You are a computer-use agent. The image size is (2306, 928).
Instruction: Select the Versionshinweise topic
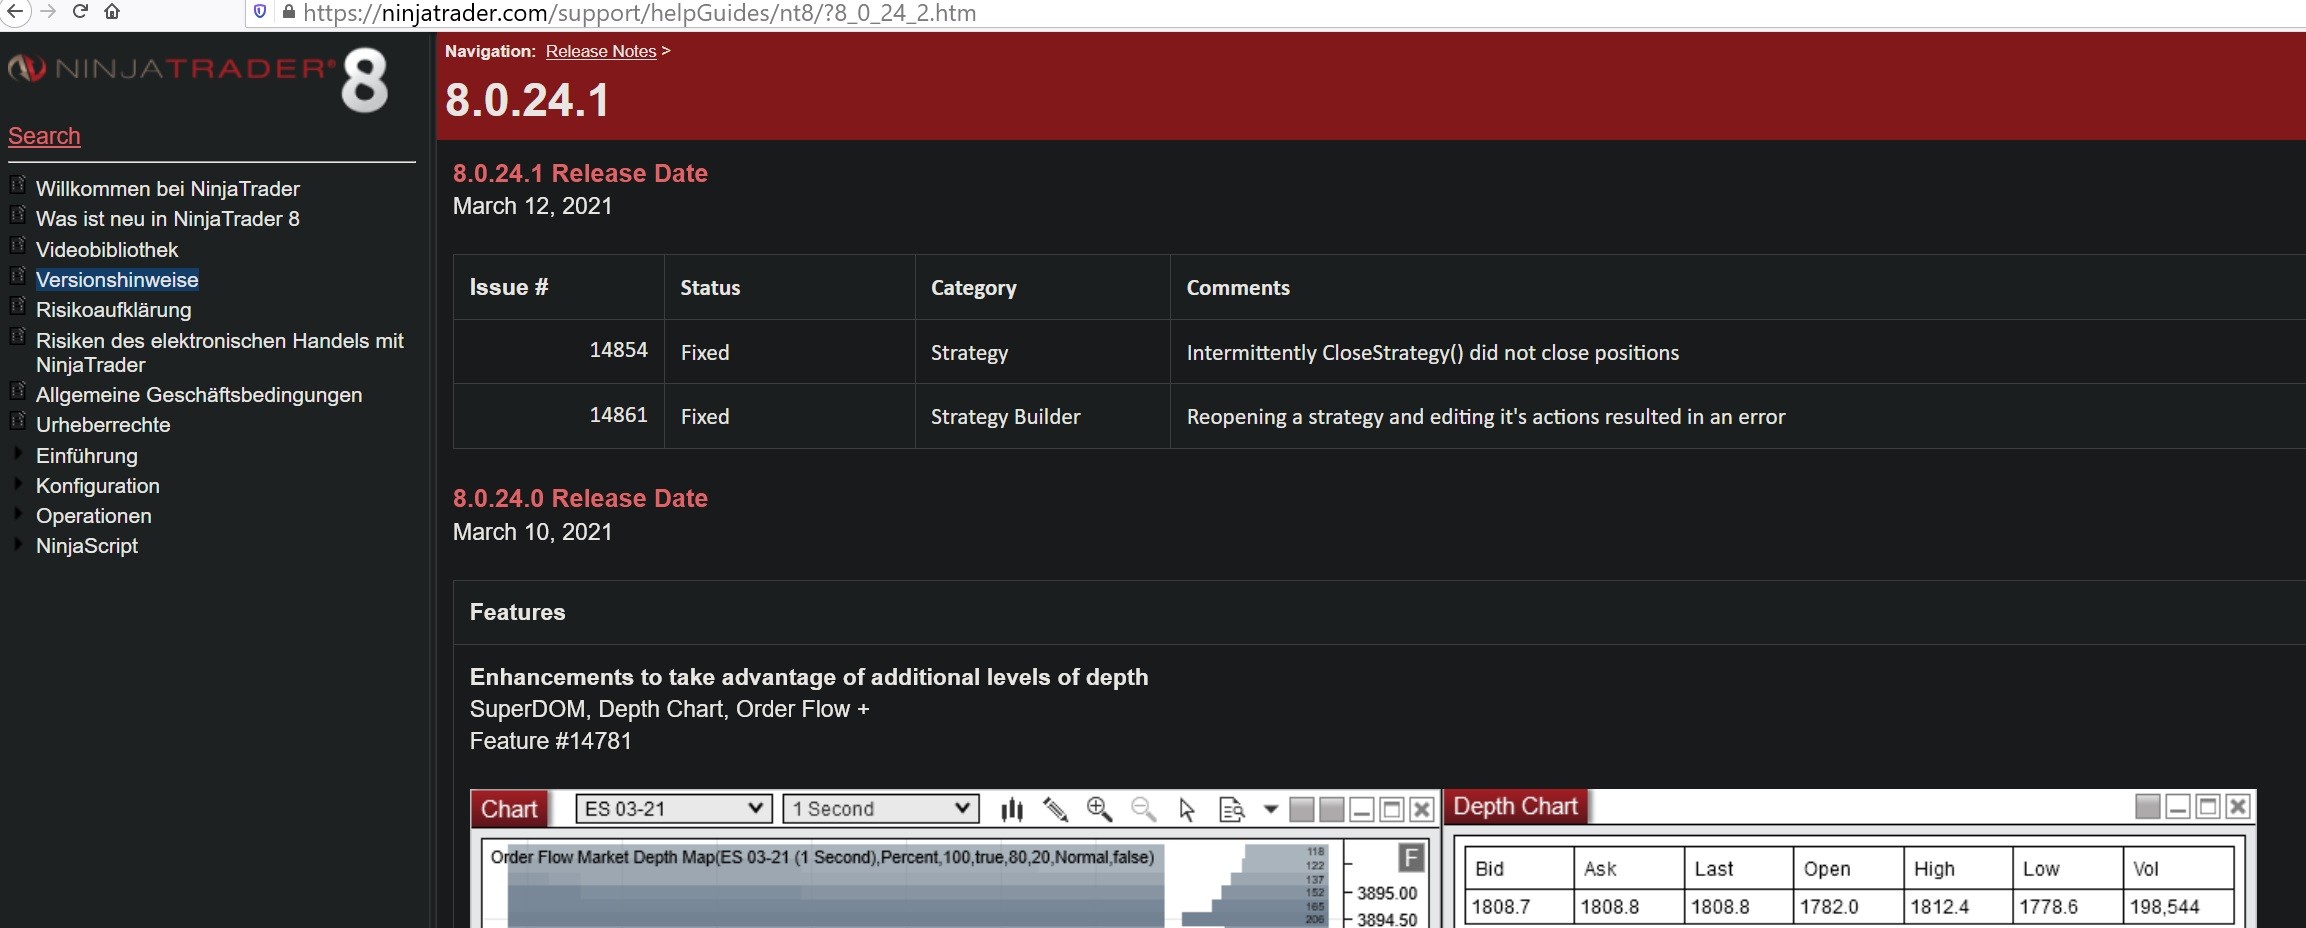(x=117, y=280)
